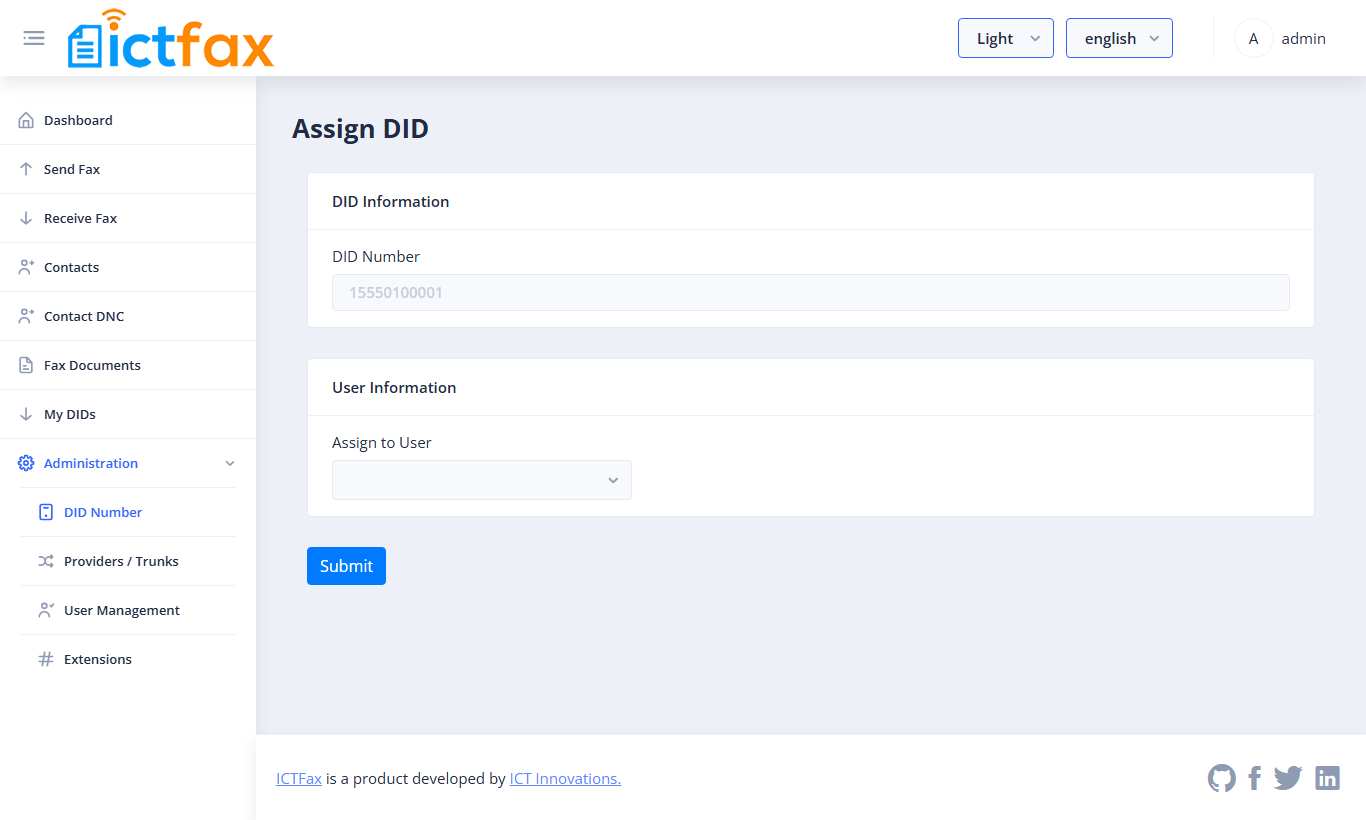Screen dimensions: 1366x820
Task: Follow the ICTFax footer link
Action: coord(299,778)
